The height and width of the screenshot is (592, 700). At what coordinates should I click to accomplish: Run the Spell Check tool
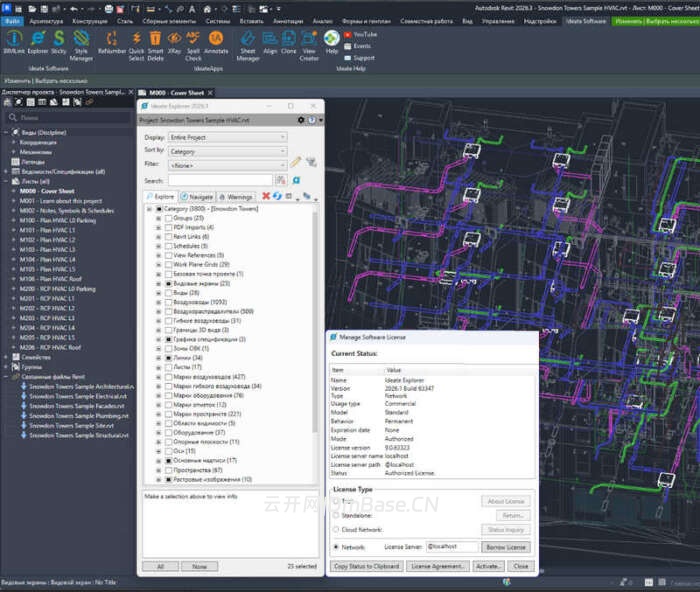coord(193,45)
